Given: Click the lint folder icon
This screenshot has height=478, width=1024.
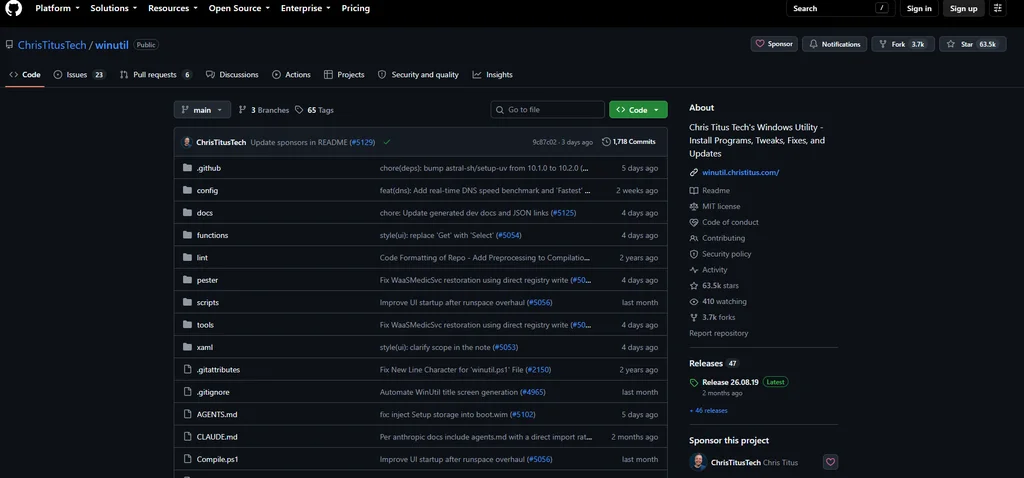Looking at the screenshot, I should 187,257.
